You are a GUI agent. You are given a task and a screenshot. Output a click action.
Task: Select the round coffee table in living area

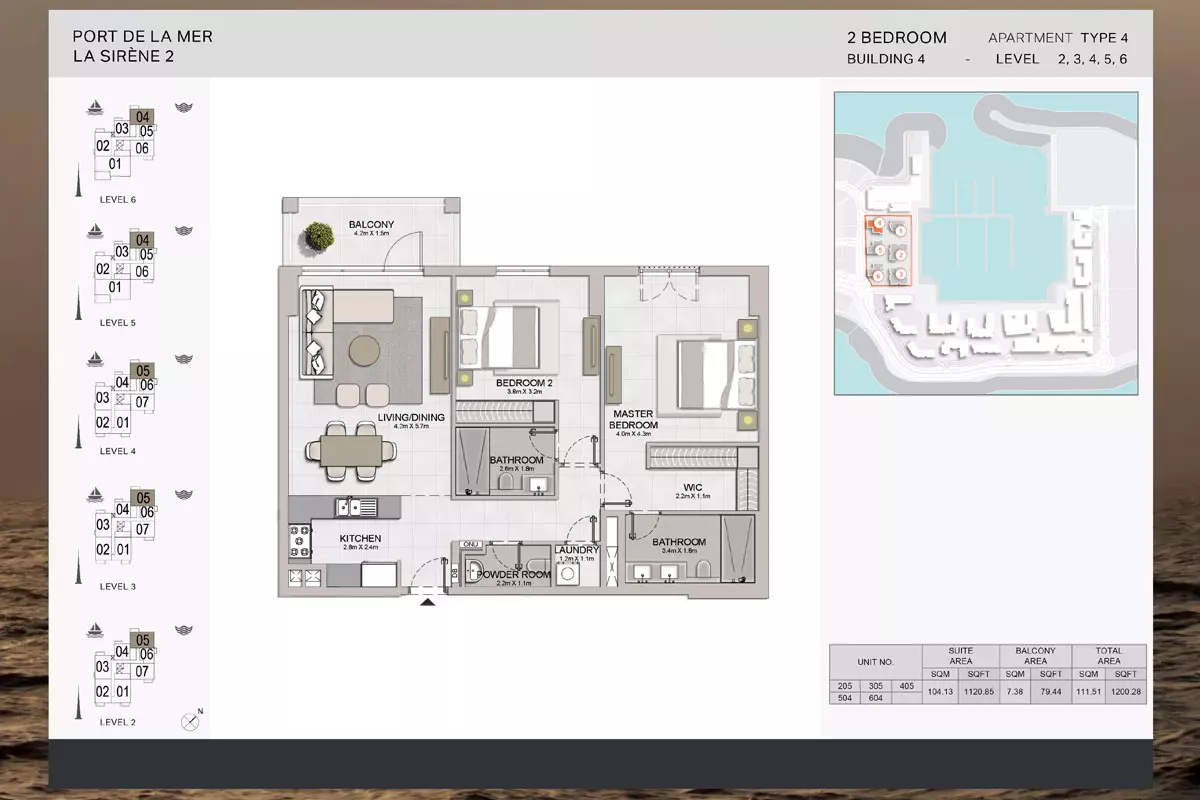click(363, 349)
